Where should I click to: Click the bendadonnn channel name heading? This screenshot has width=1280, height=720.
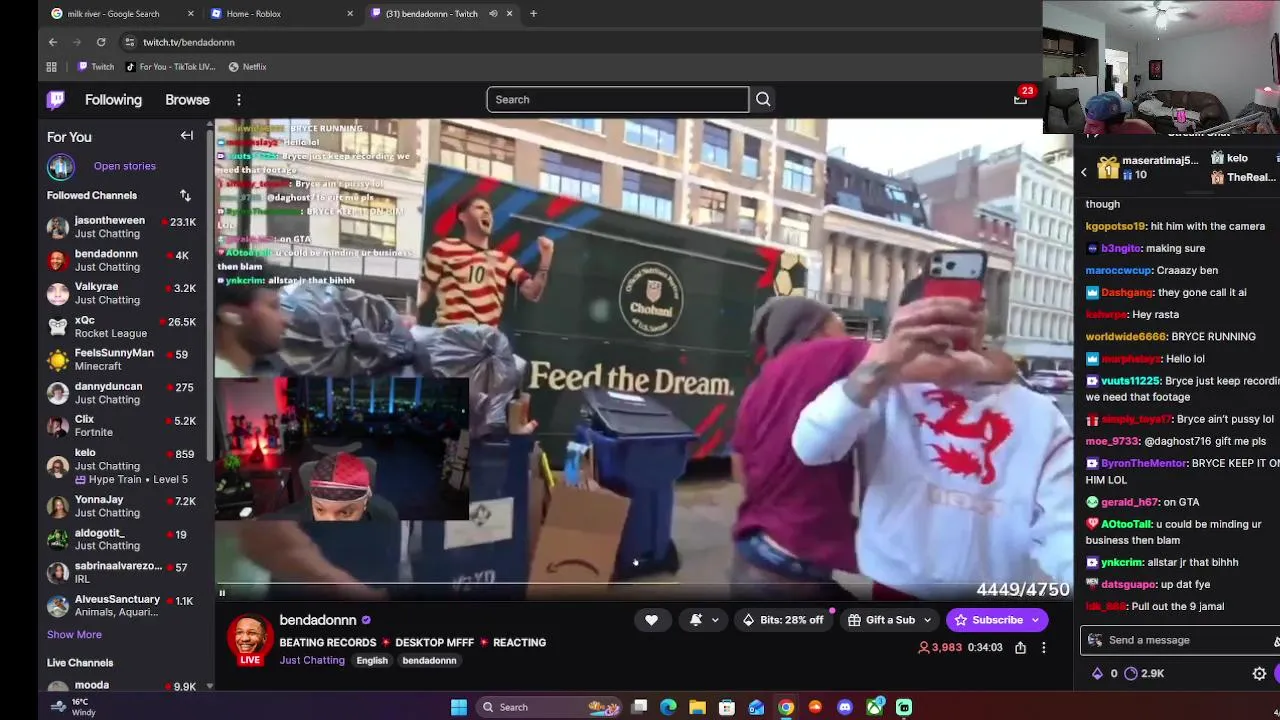pos(318,620)
